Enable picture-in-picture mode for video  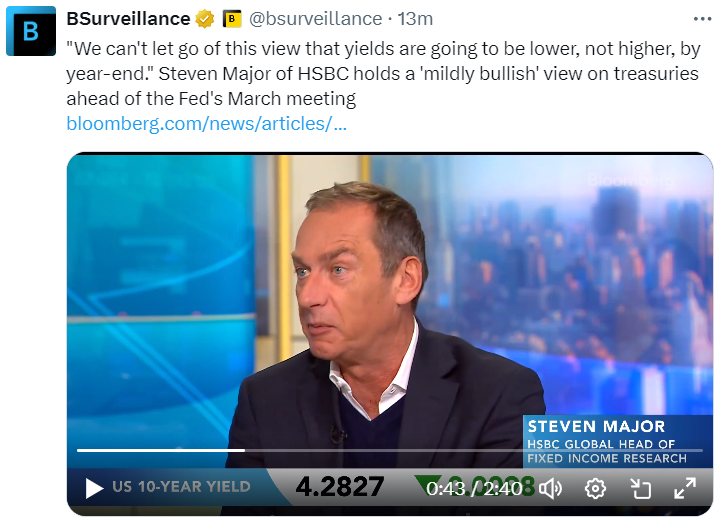[x=640, y=488]
